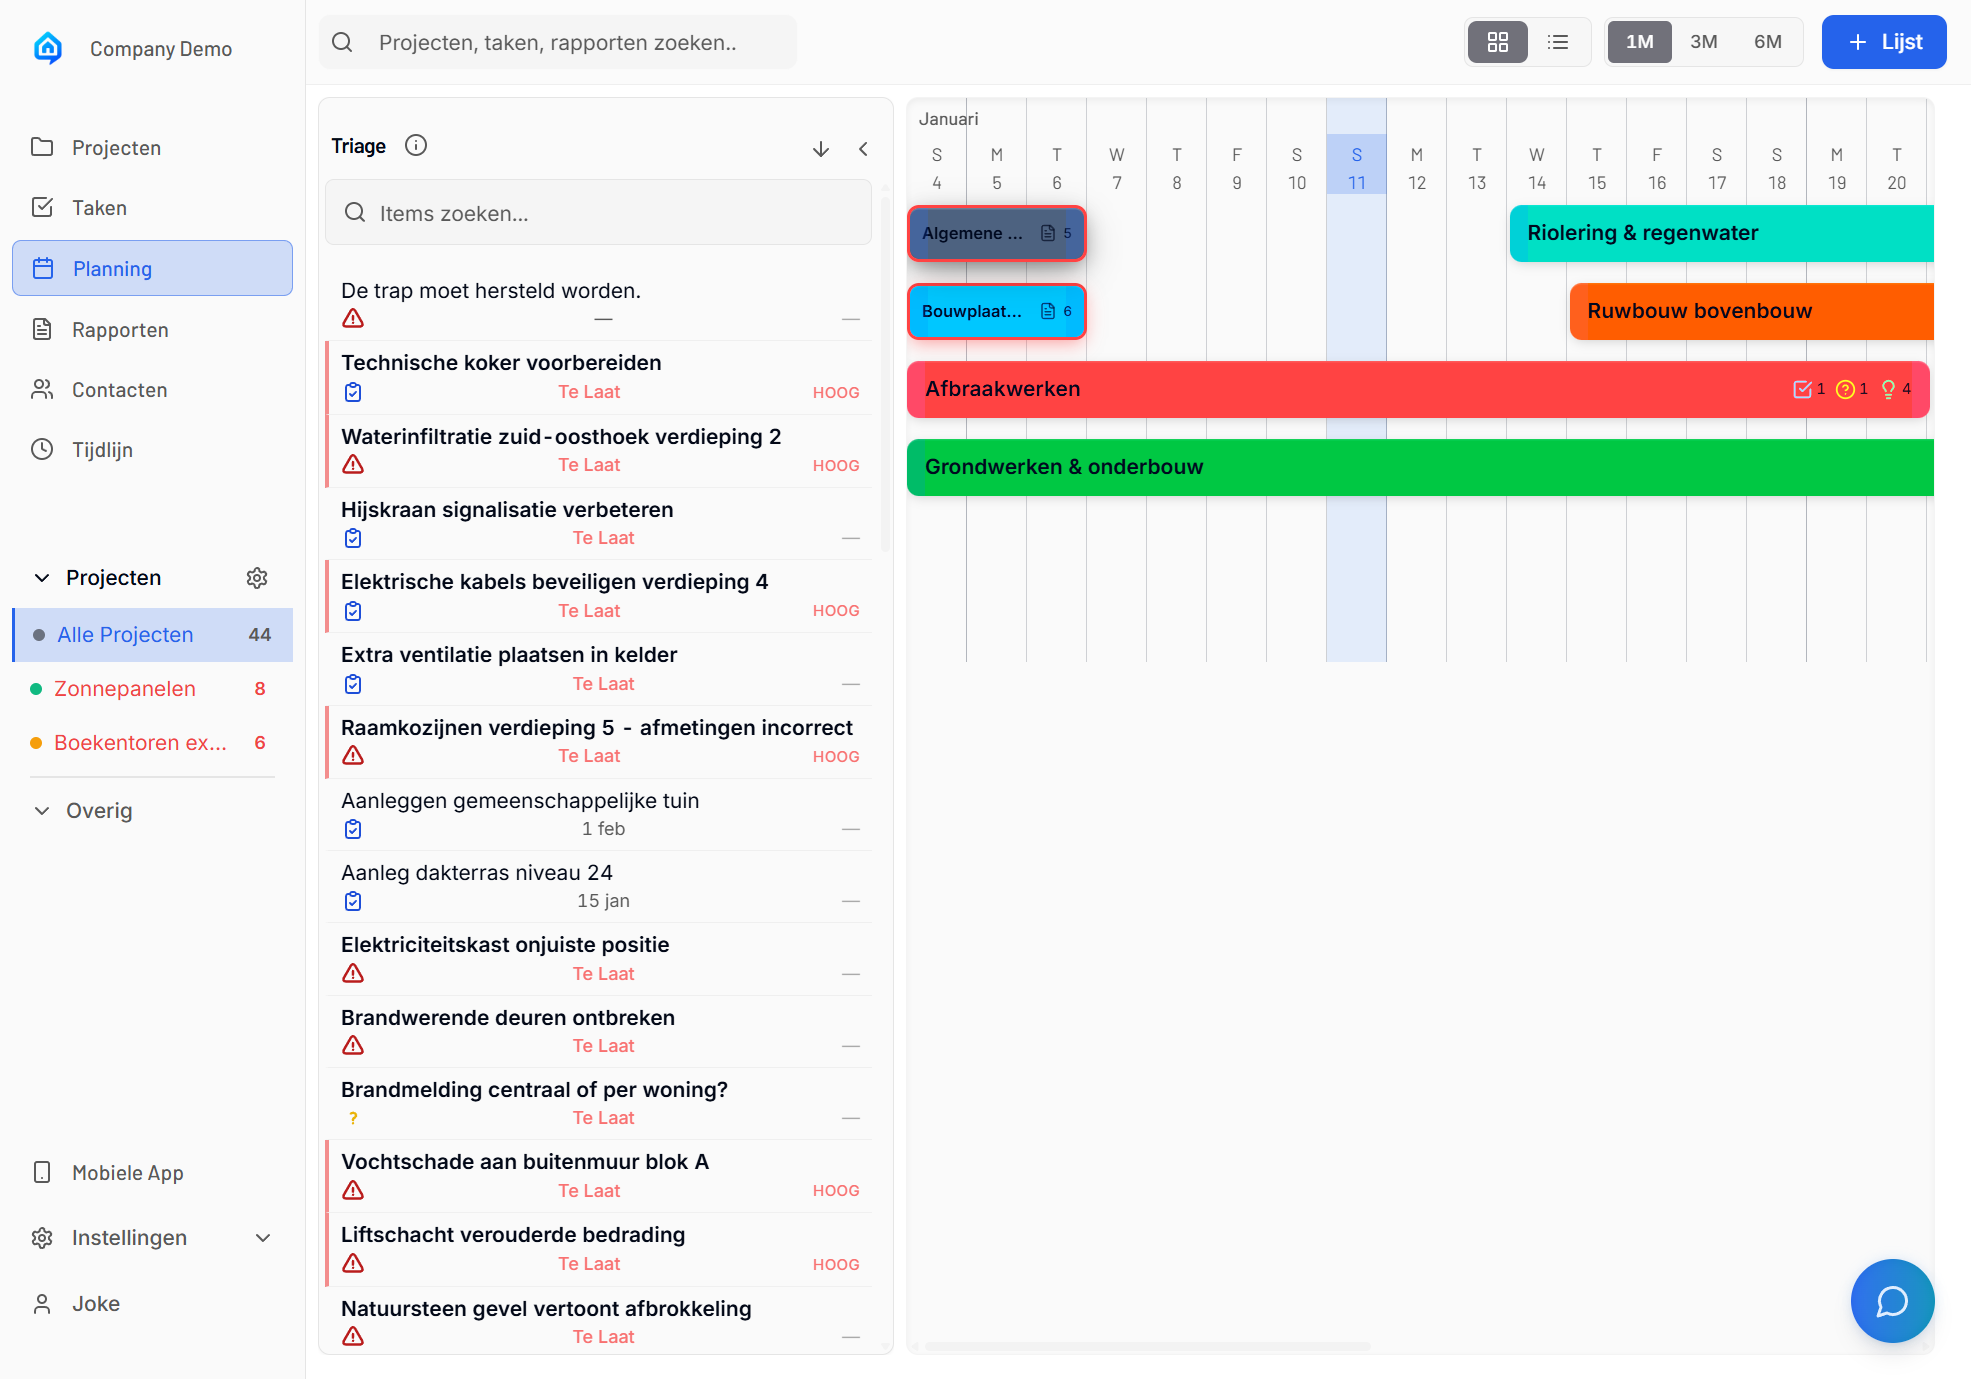Select the Zonnepanelen project
Image resolution: width=1971 pixels, height=1379 pixels.
pyautogui.click(x=125, y=688)
